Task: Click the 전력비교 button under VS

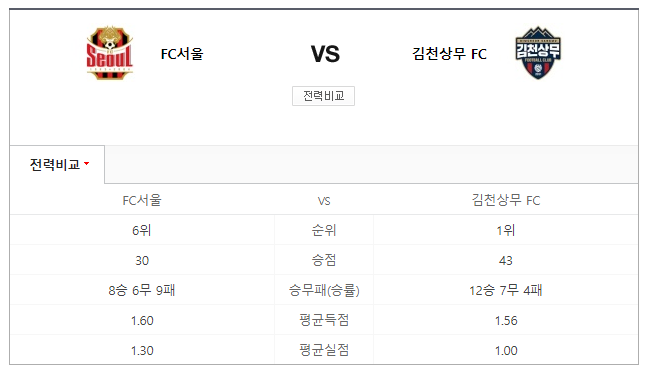Action: 323,96
